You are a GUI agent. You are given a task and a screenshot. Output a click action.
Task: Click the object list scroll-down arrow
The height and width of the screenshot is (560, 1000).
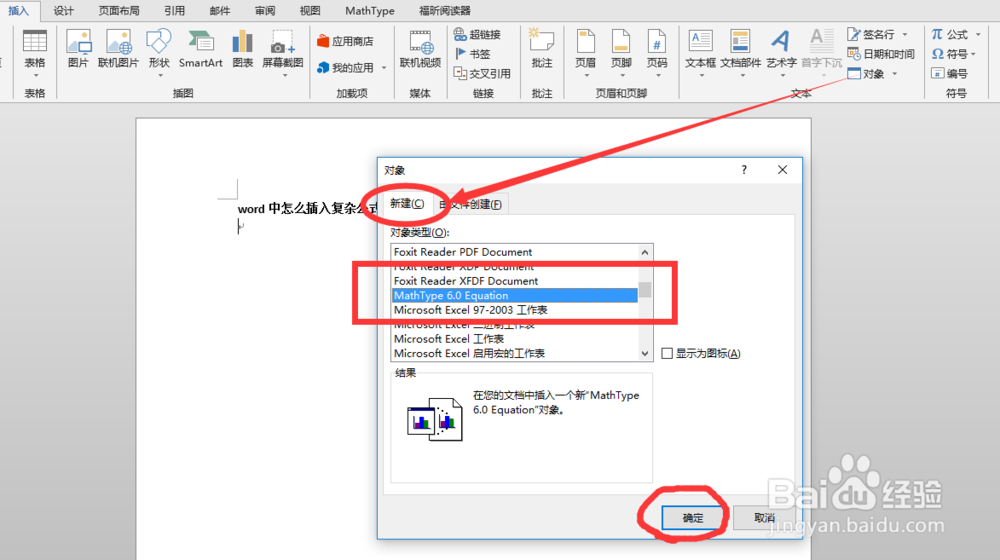click(x=645, y=353)
